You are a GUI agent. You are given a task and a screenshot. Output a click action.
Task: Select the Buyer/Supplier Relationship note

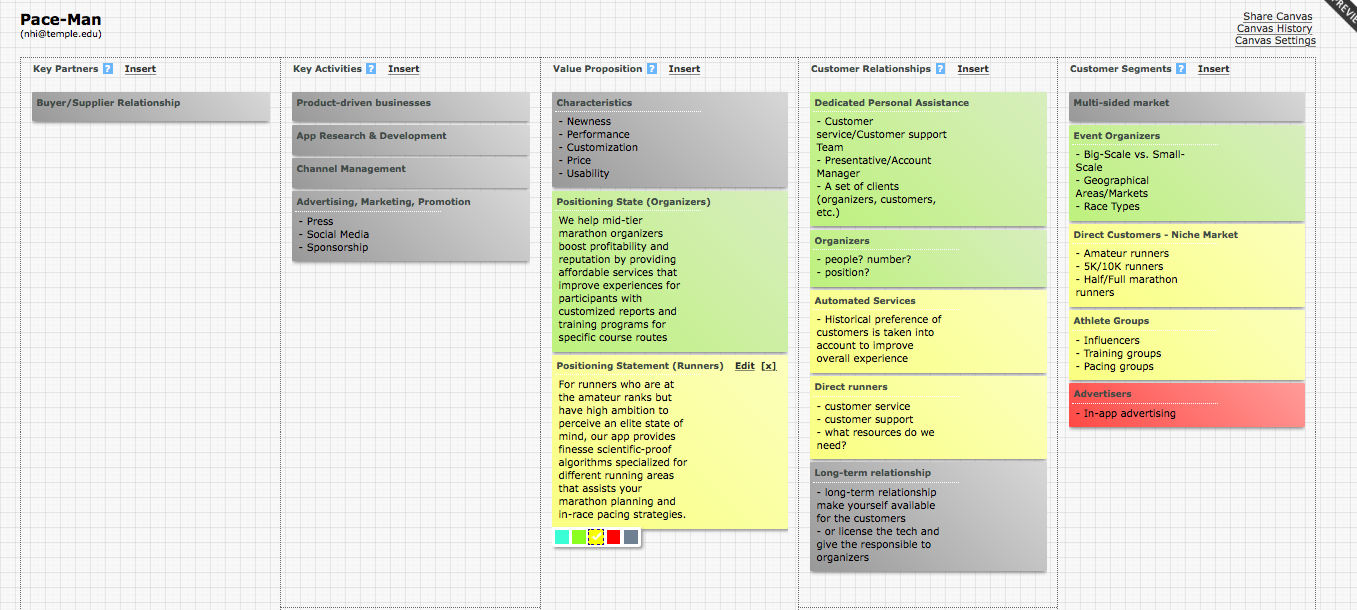point(151,107)
